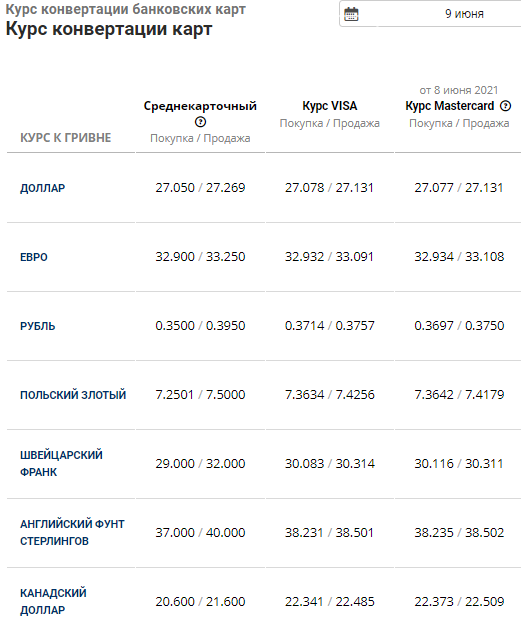
Task: Select euro Mastercard rate 32.934 / 33.108
Action: pos(459,257)
